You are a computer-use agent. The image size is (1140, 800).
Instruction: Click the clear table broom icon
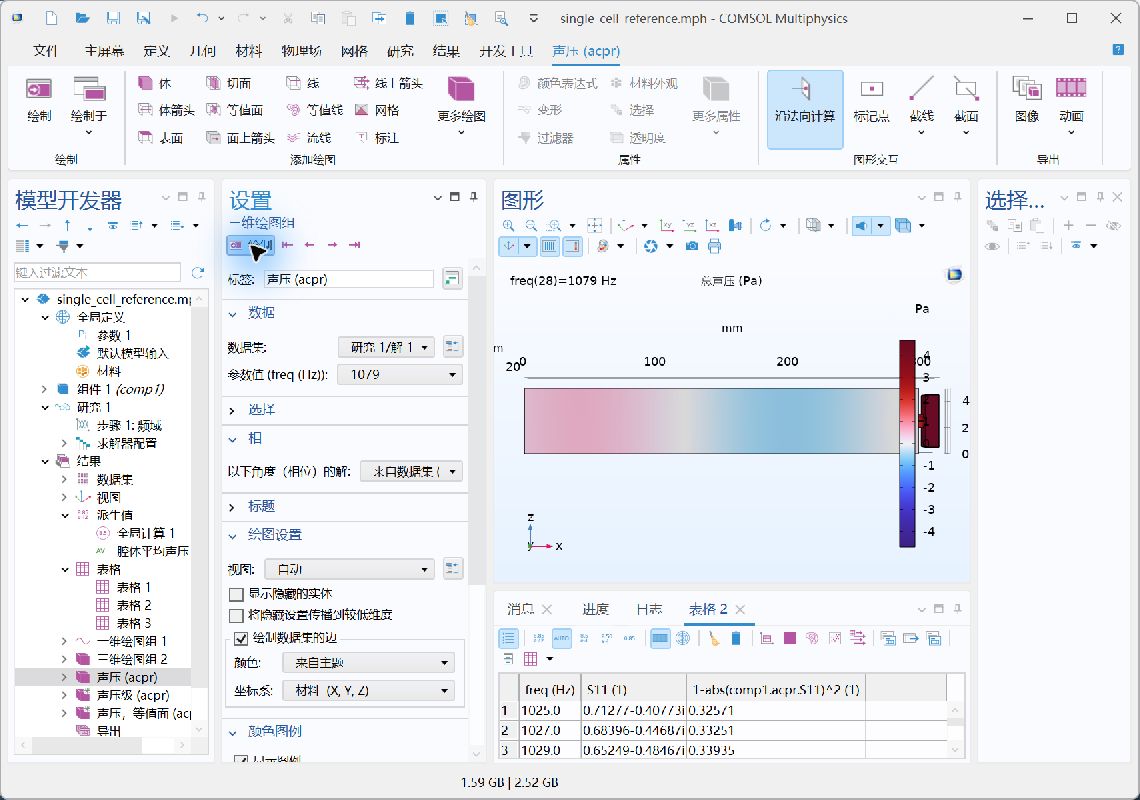click(x=714, y=639)
